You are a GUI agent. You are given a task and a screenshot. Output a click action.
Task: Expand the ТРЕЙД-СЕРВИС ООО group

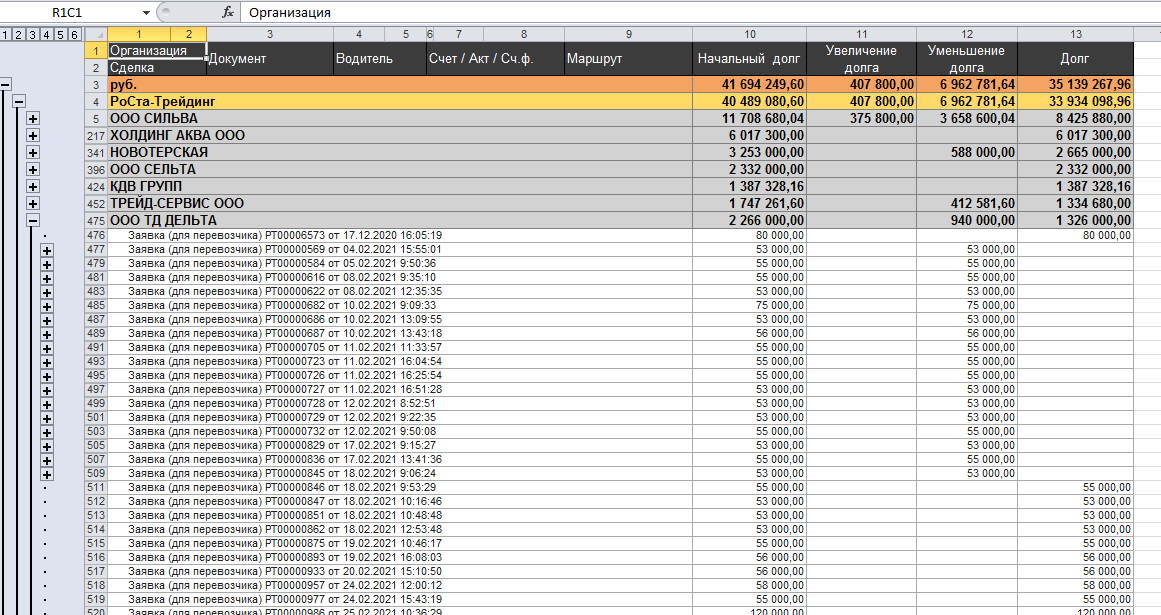click(33, 204)
